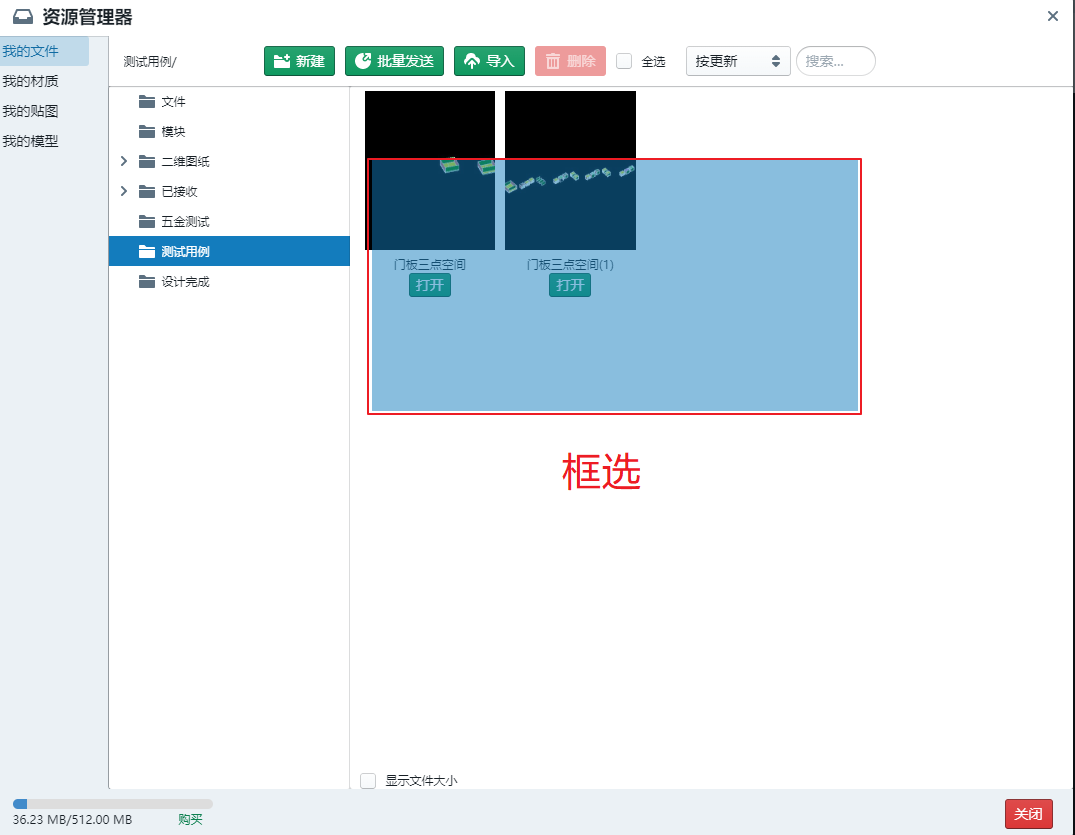Select the 文件 folder in tree
The height and width of the screenshot is (835, 1075).
tap(173, 102)
